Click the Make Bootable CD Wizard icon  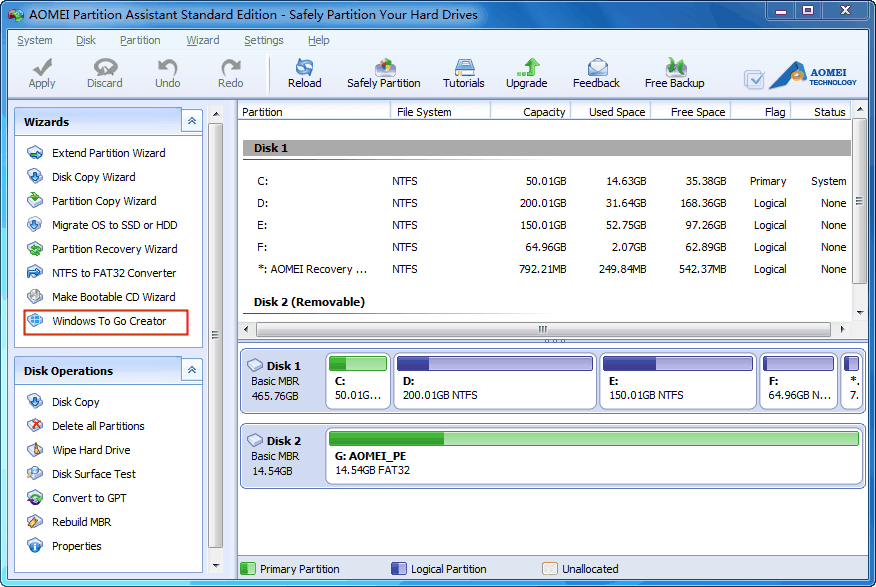click(35, 296)
